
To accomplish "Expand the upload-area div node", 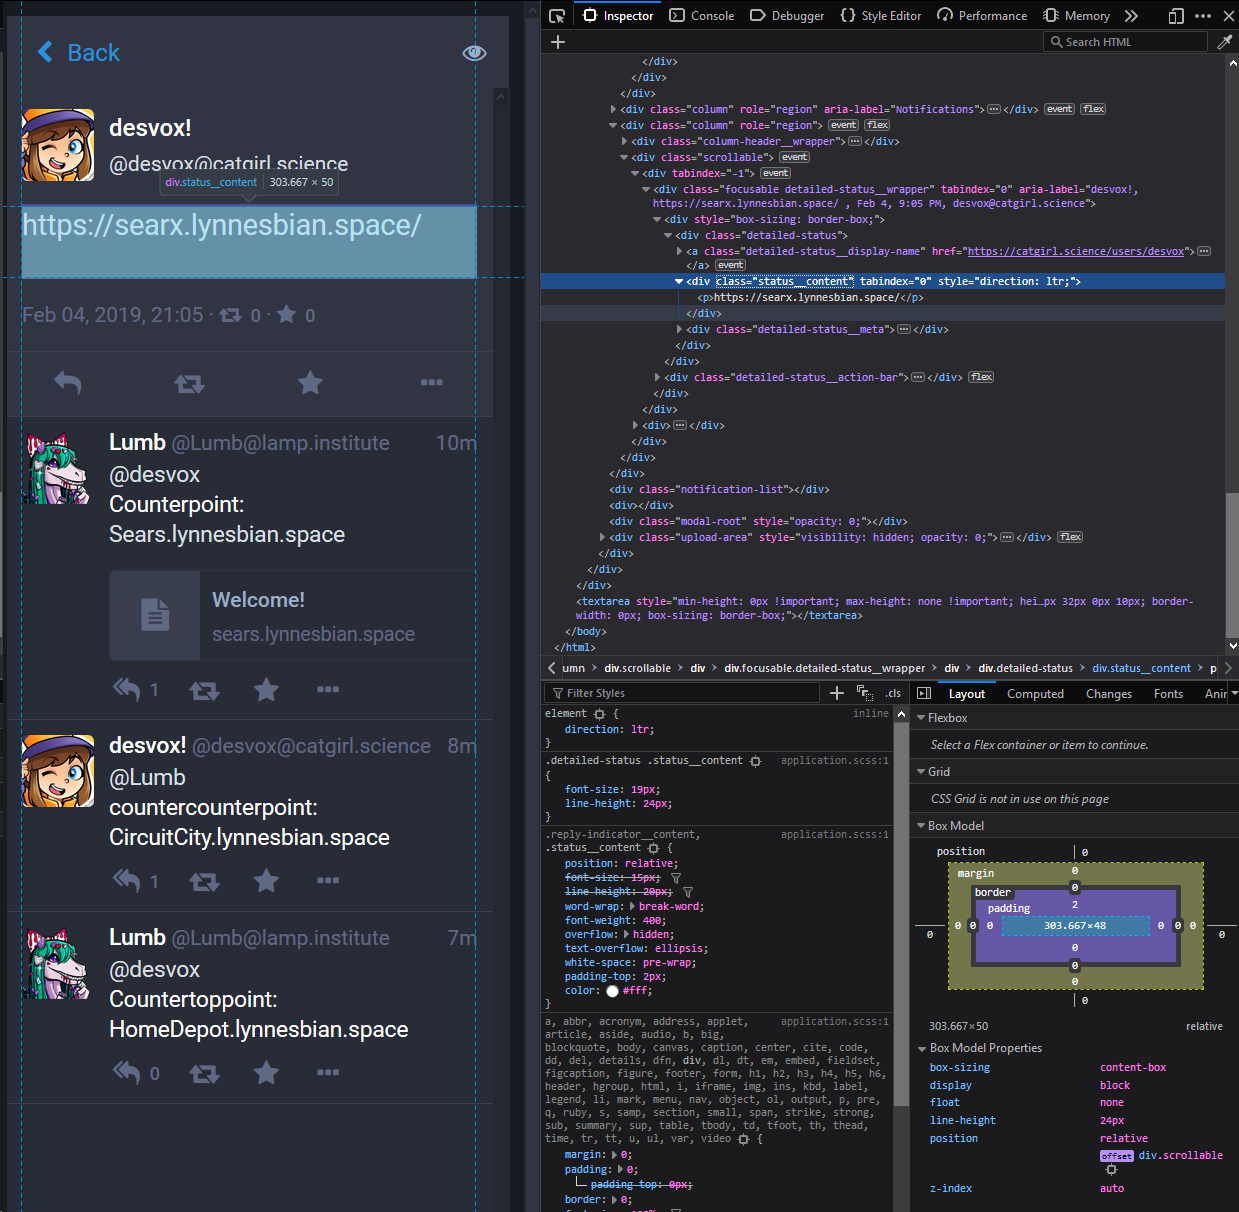I will pos(602,537).
